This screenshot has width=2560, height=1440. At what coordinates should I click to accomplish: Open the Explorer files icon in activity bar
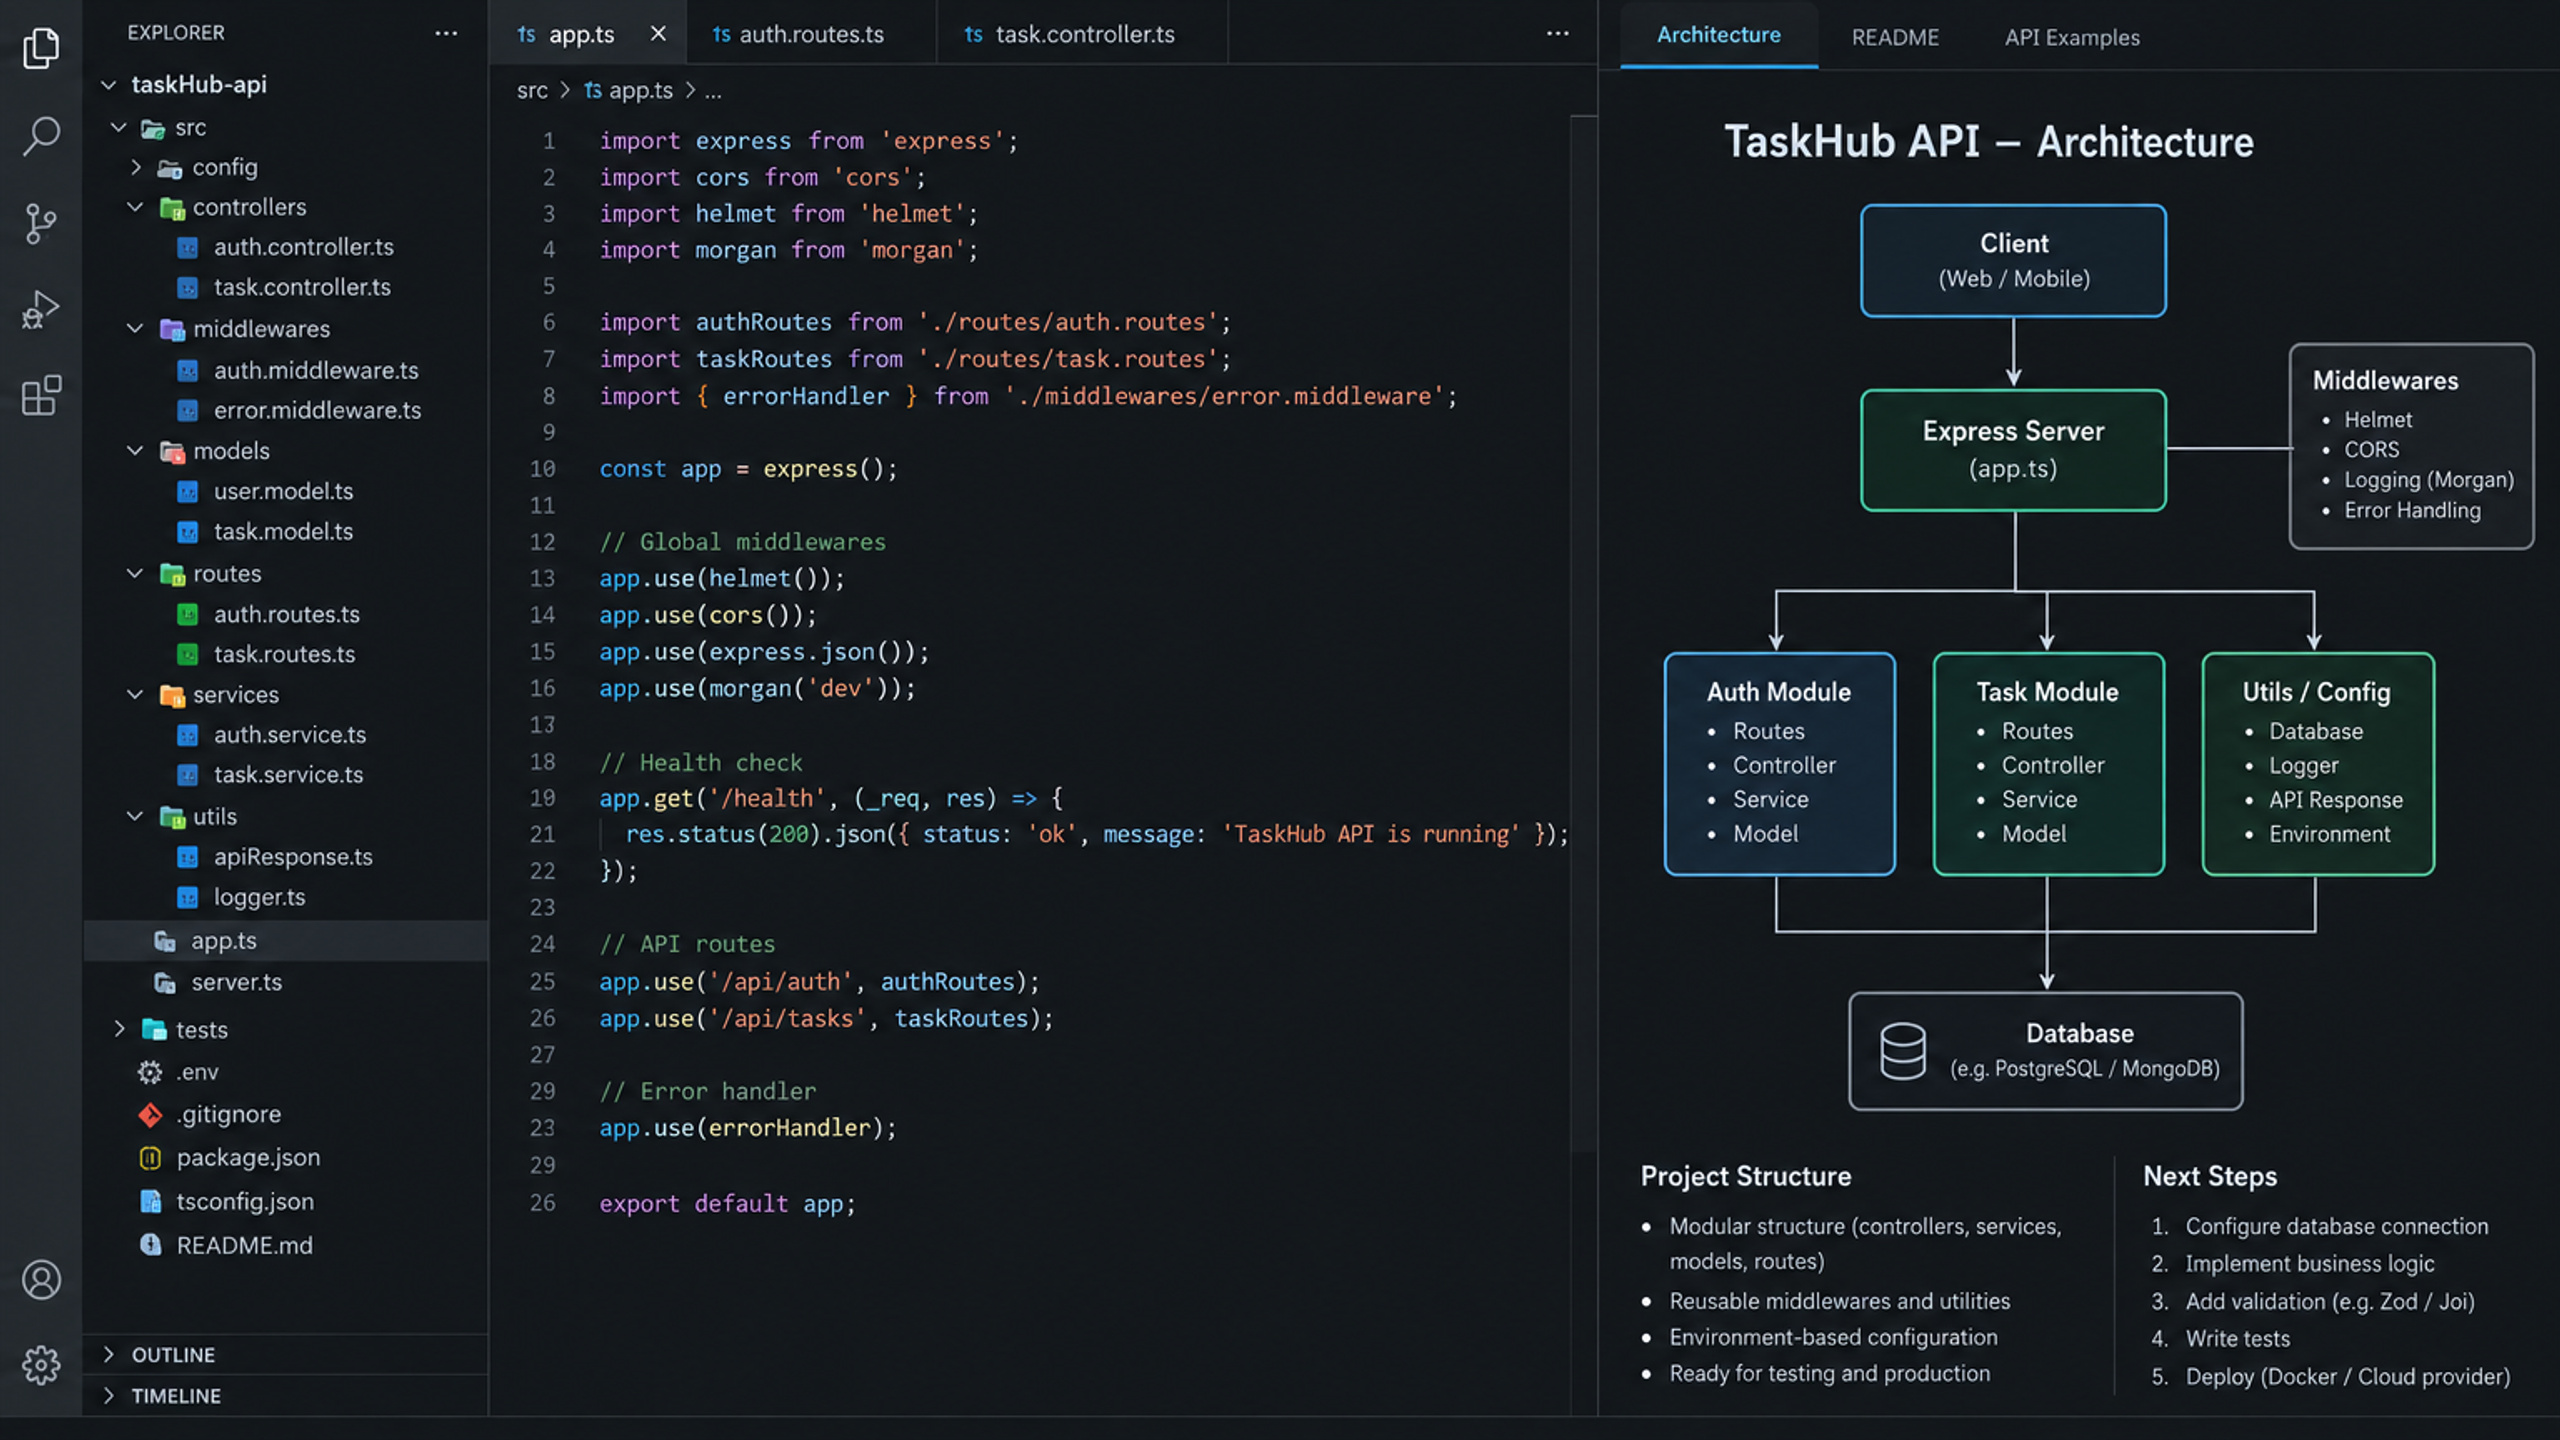coord(41,47)
